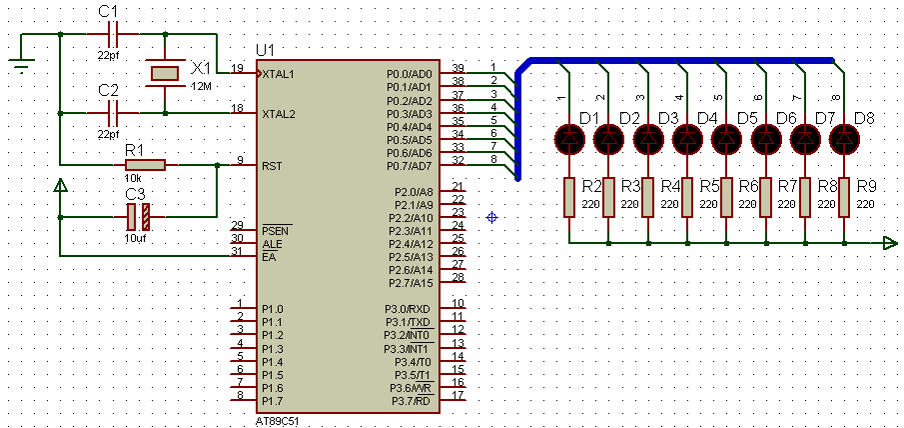Select resistor R9 body

coord(844,197)
